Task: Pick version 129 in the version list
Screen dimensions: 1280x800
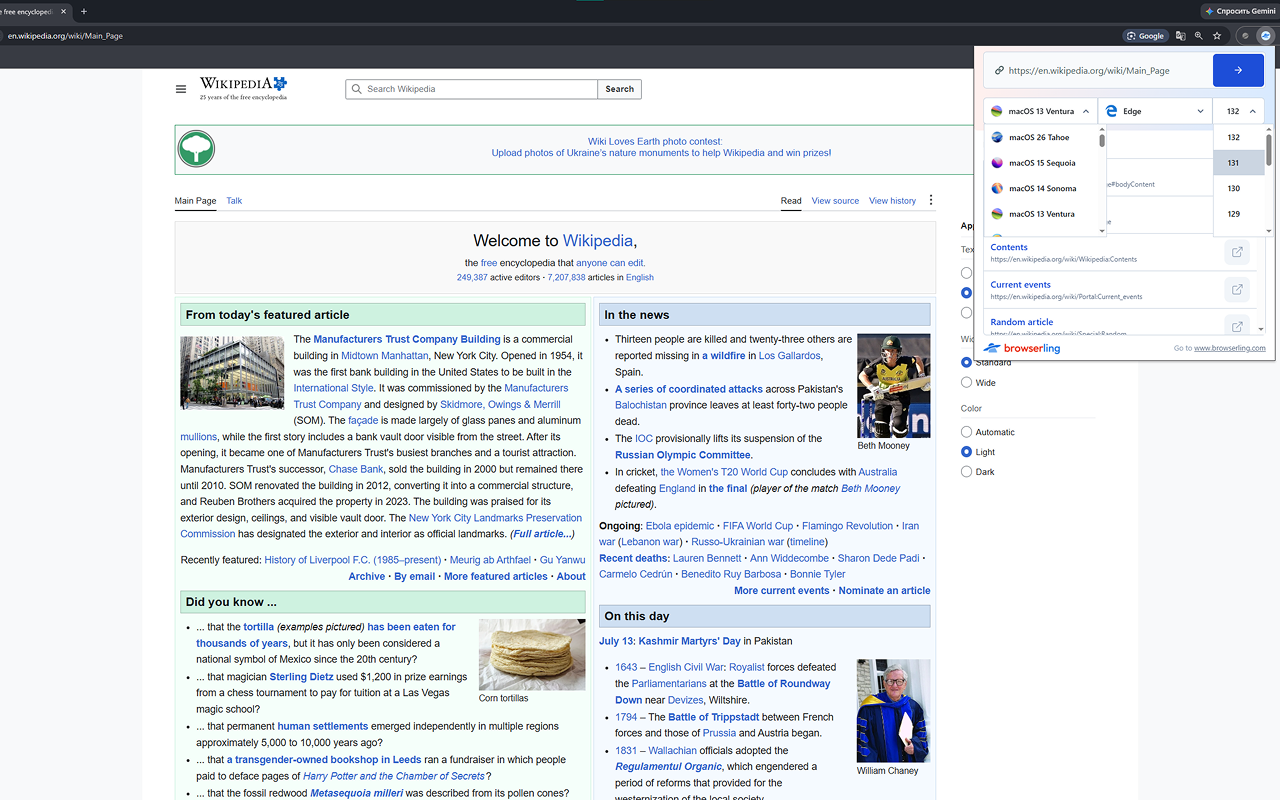Action: (x=1239, y=214)
